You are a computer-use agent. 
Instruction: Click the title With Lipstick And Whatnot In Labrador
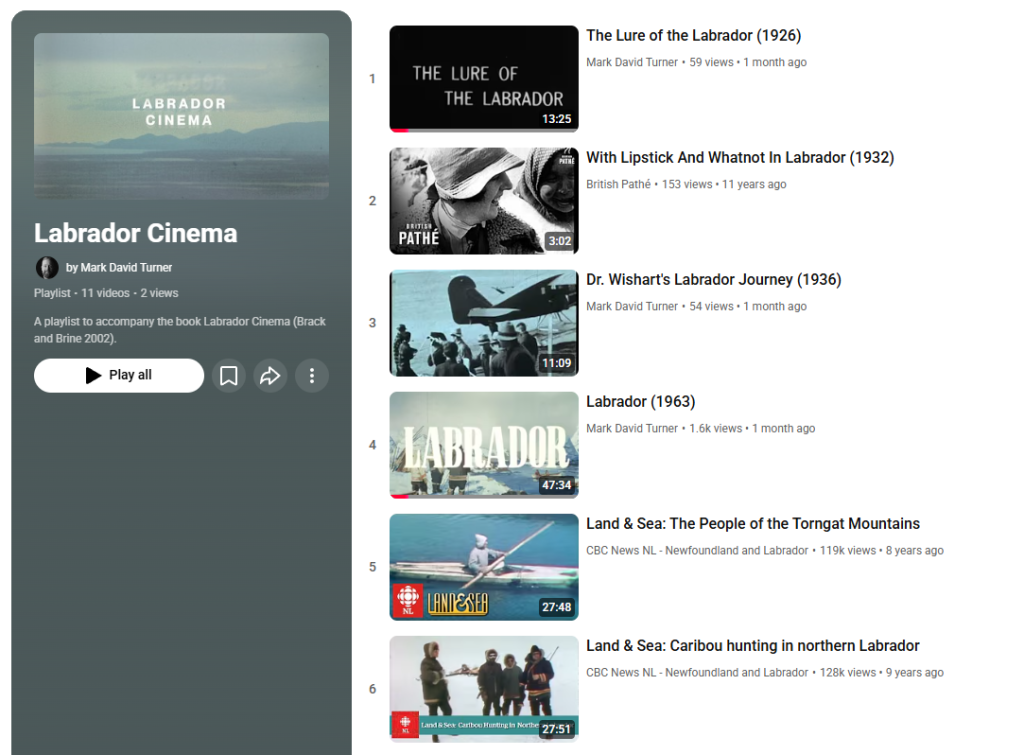[739, 158]
